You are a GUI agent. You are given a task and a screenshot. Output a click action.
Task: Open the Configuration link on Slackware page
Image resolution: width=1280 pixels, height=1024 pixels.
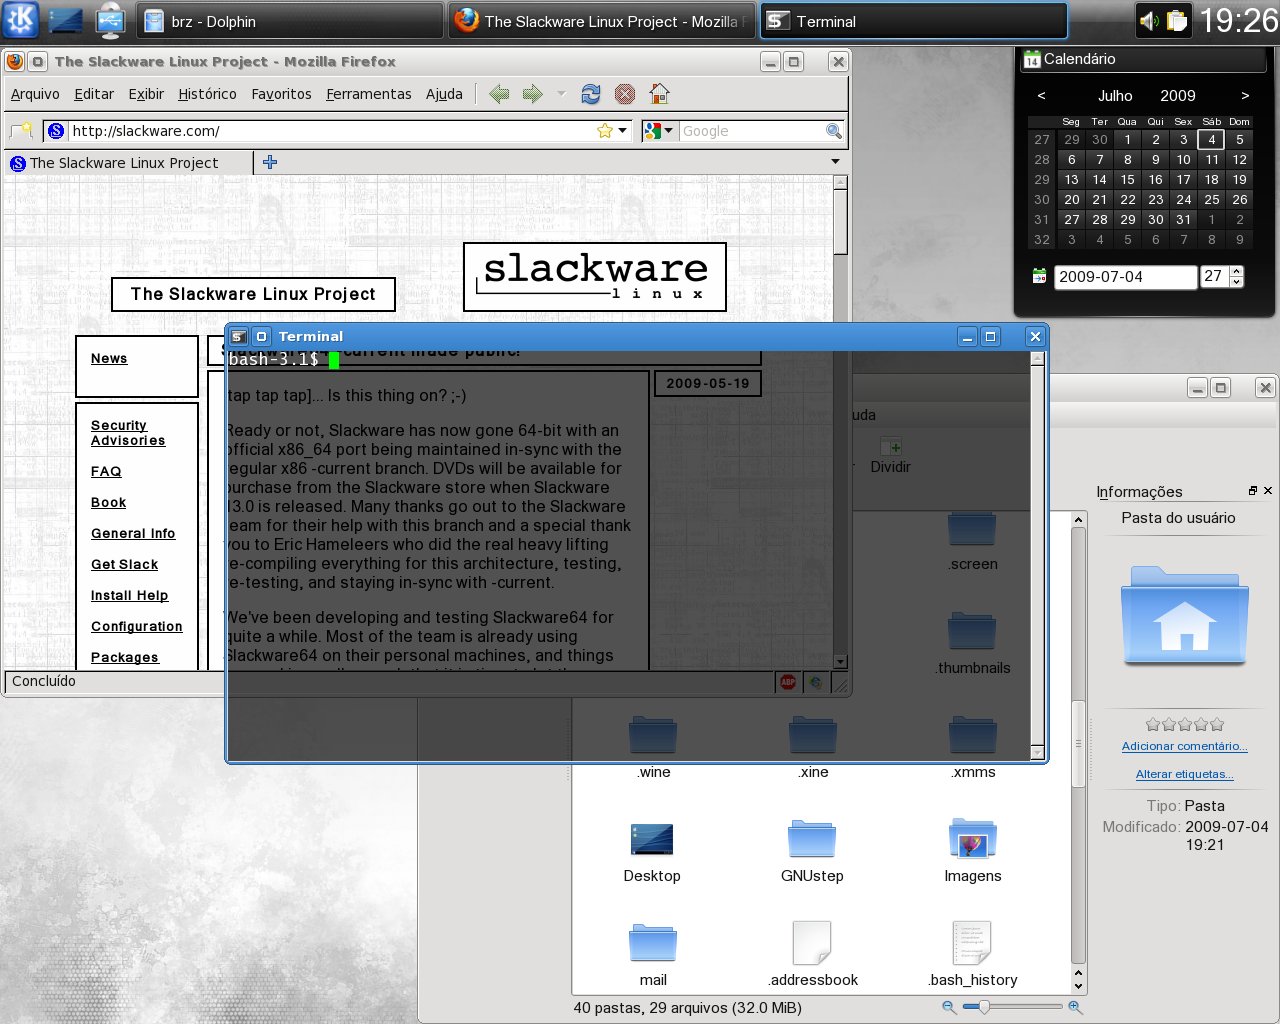tap(136, 626)
